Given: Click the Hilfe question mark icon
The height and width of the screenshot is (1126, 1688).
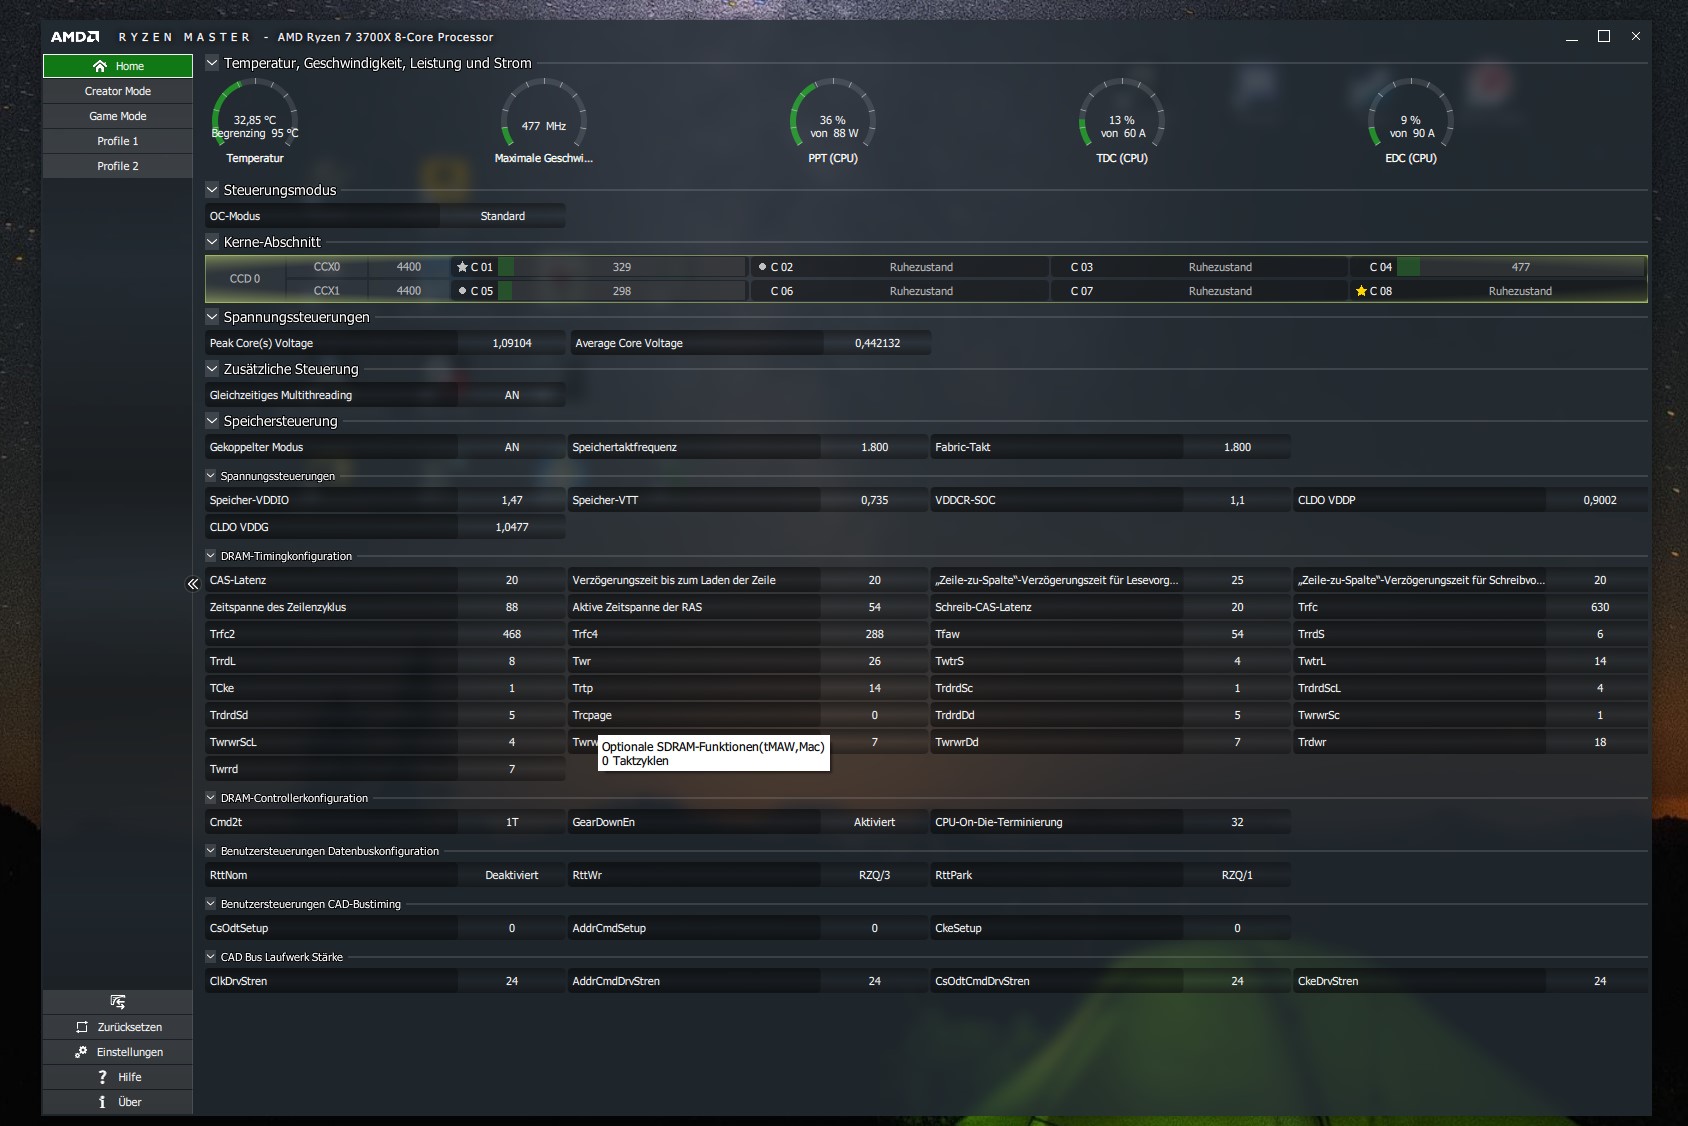Looking at the screenshot, I should 102,1077.
